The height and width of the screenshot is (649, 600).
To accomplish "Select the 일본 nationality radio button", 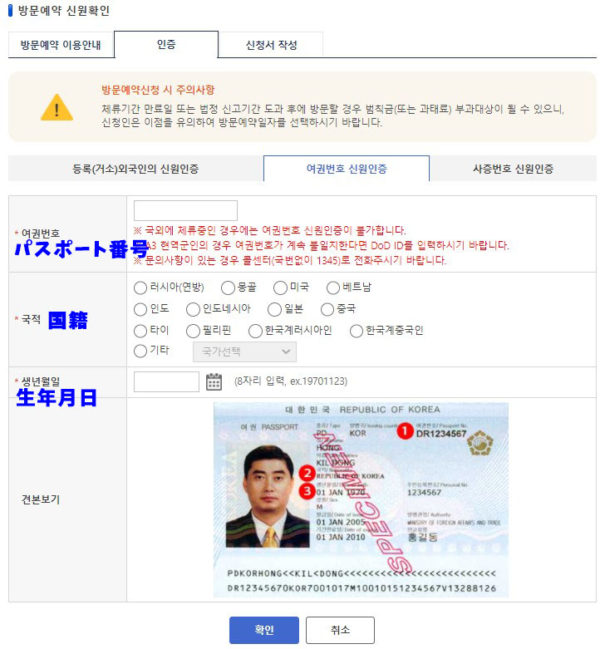I will [x=274, y=309].
